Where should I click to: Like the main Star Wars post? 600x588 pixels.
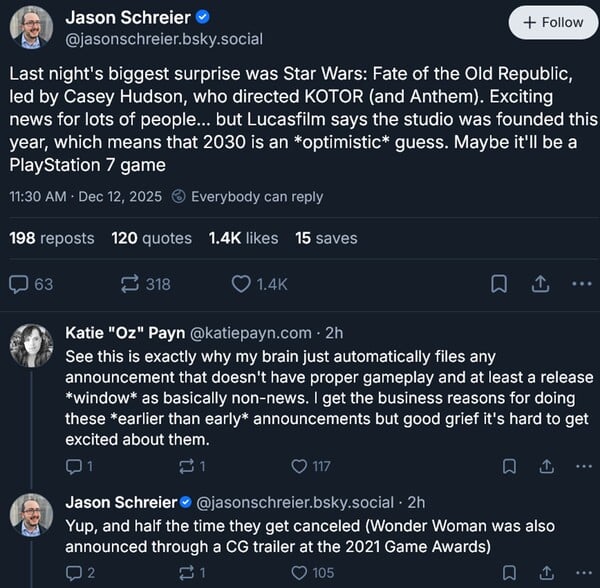(x=241, y=284)
